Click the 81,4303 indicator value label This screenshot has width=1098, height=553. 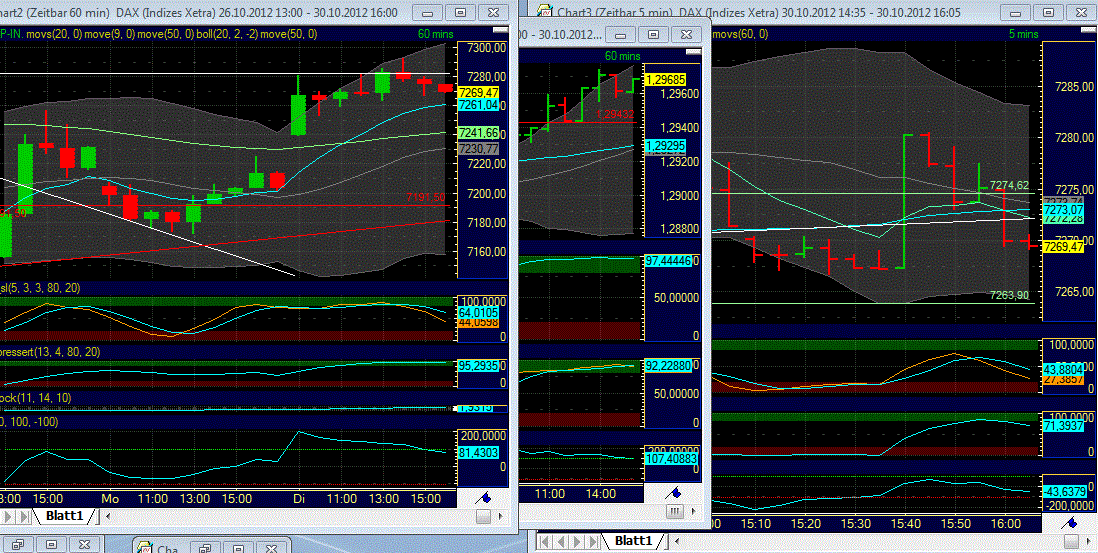478,452
